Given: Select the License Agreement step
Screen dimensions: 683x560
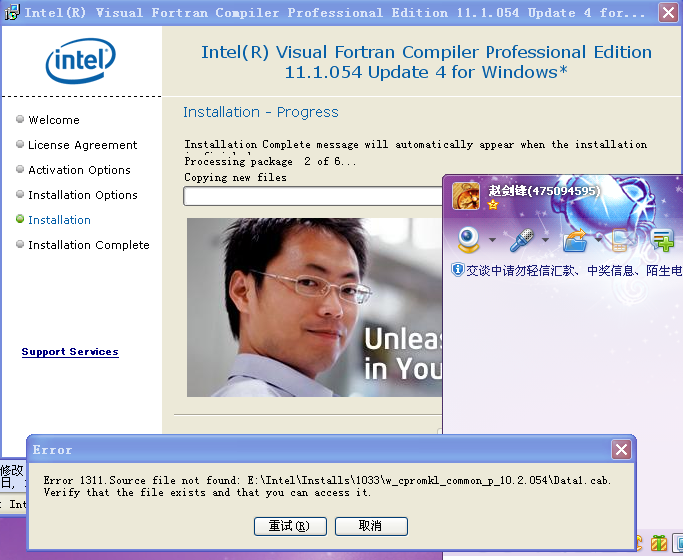Looking at the screenshot, I should click(x=82, y=145).
